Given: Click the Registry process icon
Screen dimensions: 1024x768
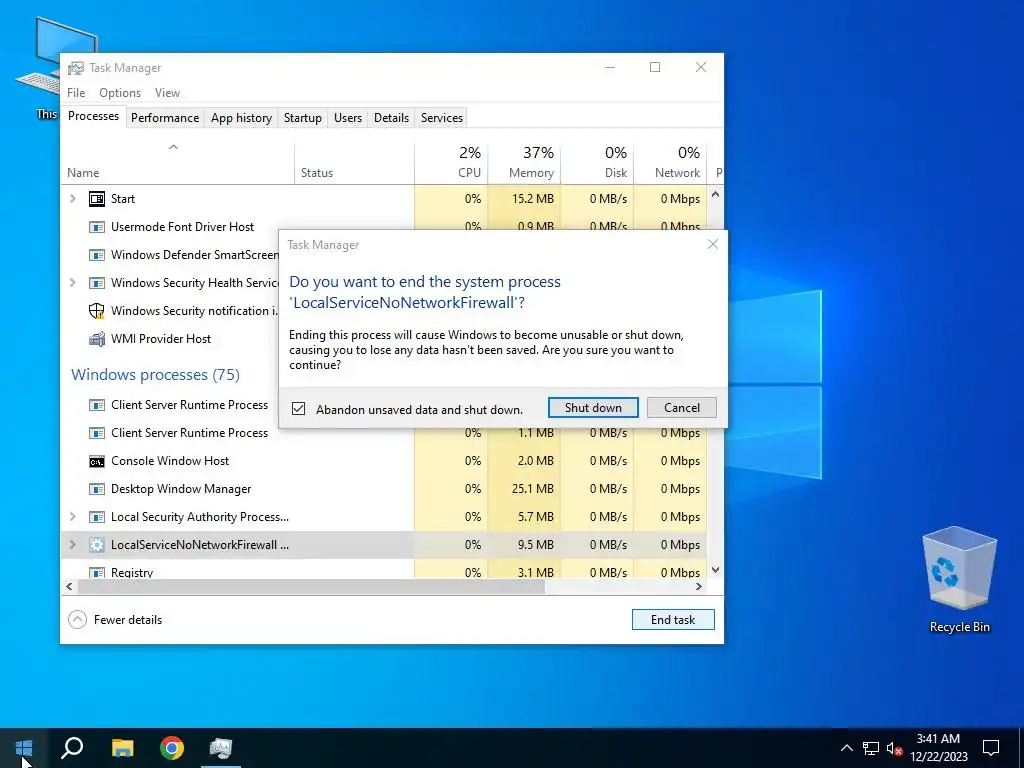Looking at the screenshot, I should click(x=97, y=573).
